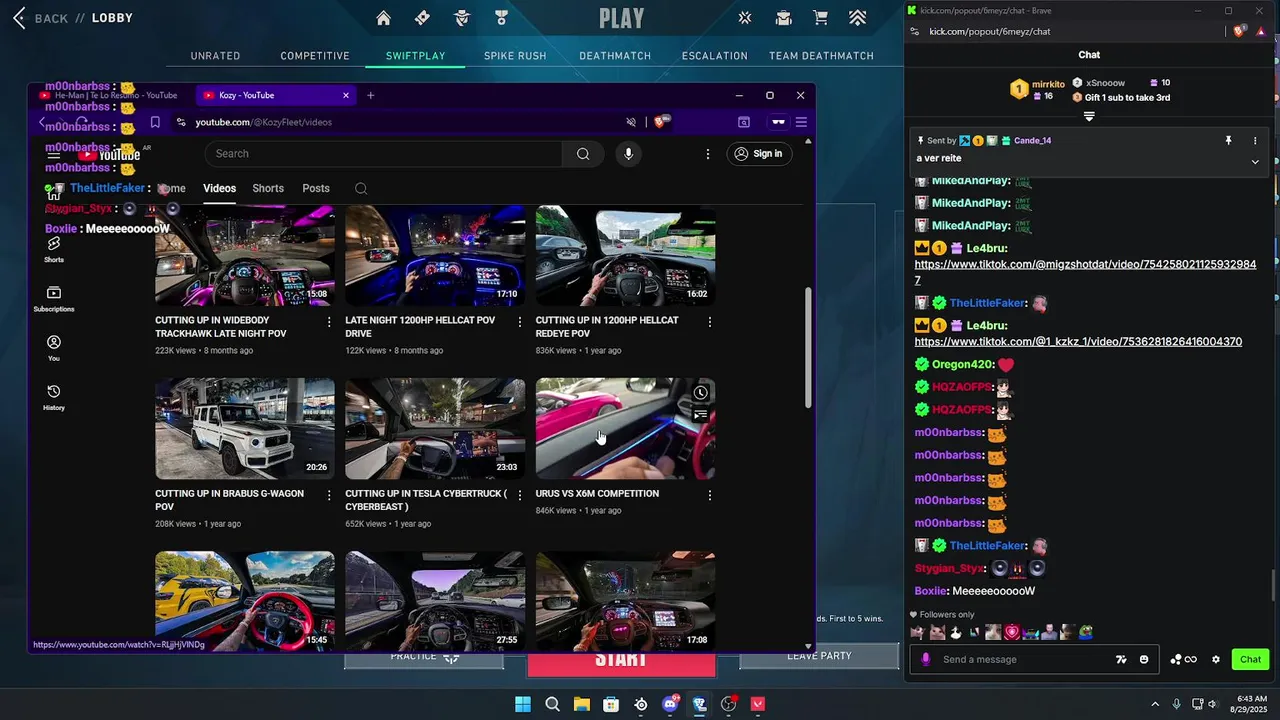Click the youtube.com address bar

pyautogui.click(x=400, y=122)
